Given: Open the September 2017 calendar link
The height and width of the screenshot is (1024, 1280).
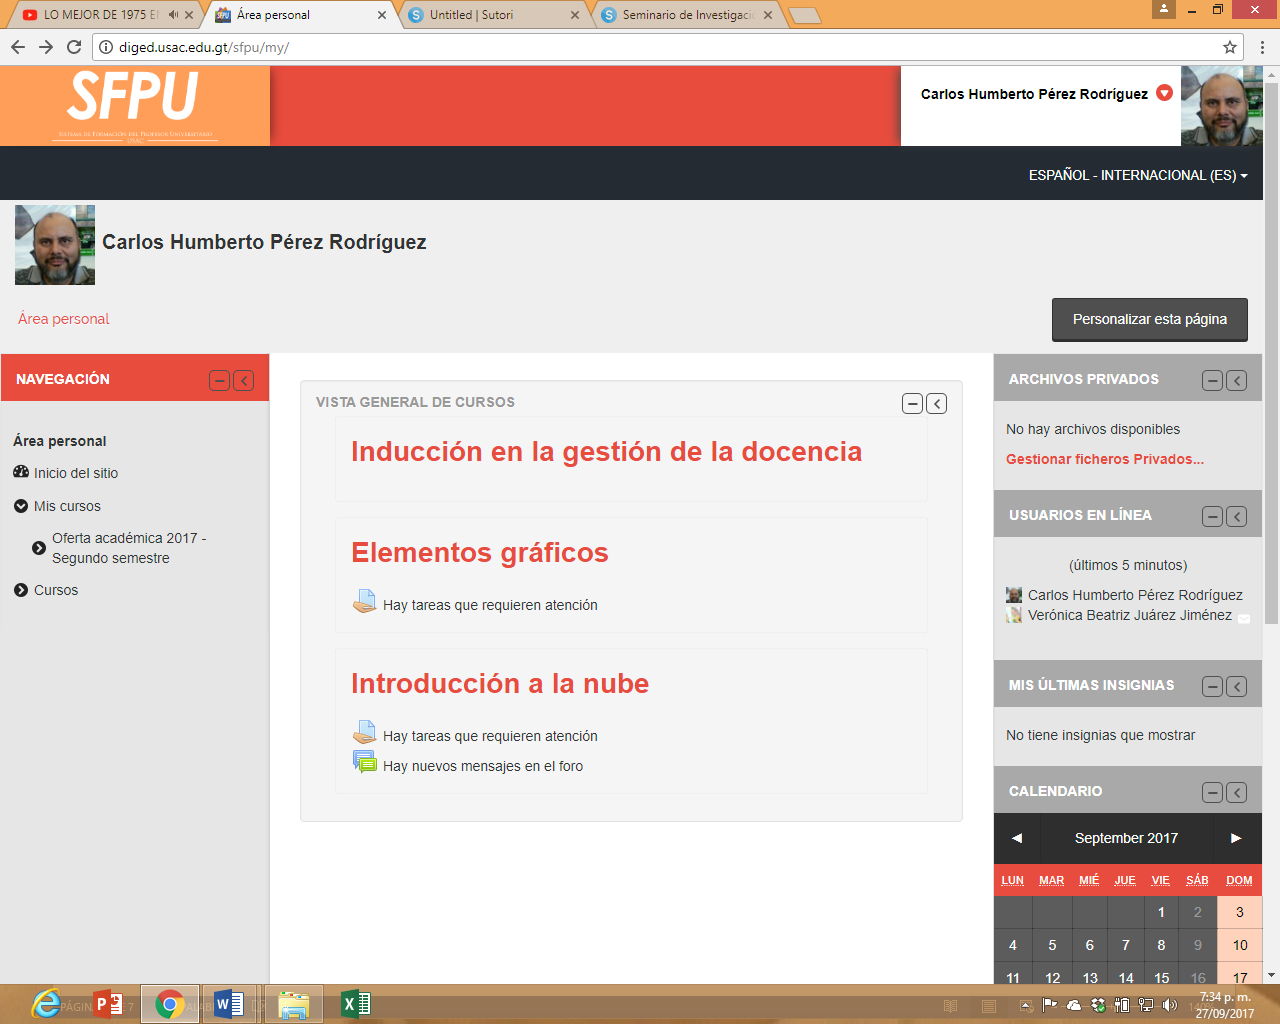Looking at the screenshot, I should 1126,838.
